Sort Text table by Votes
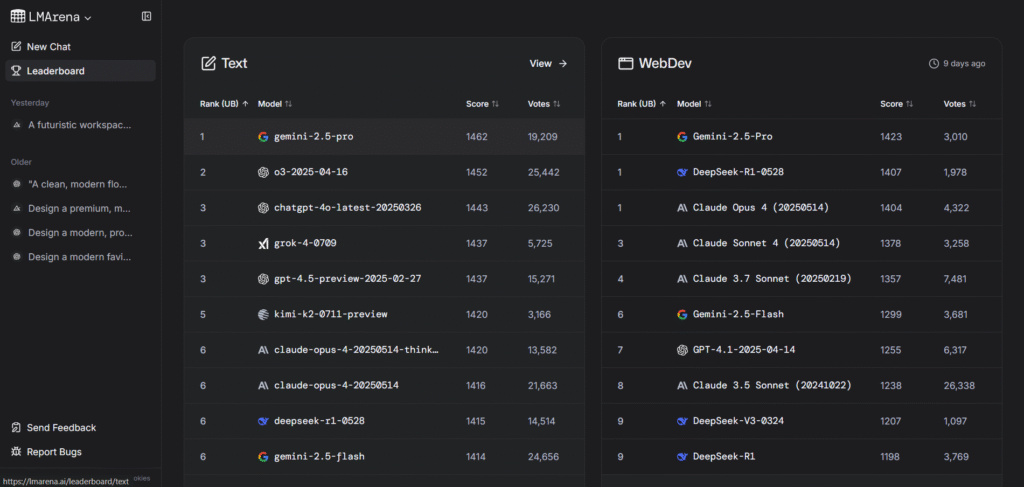 544,104
